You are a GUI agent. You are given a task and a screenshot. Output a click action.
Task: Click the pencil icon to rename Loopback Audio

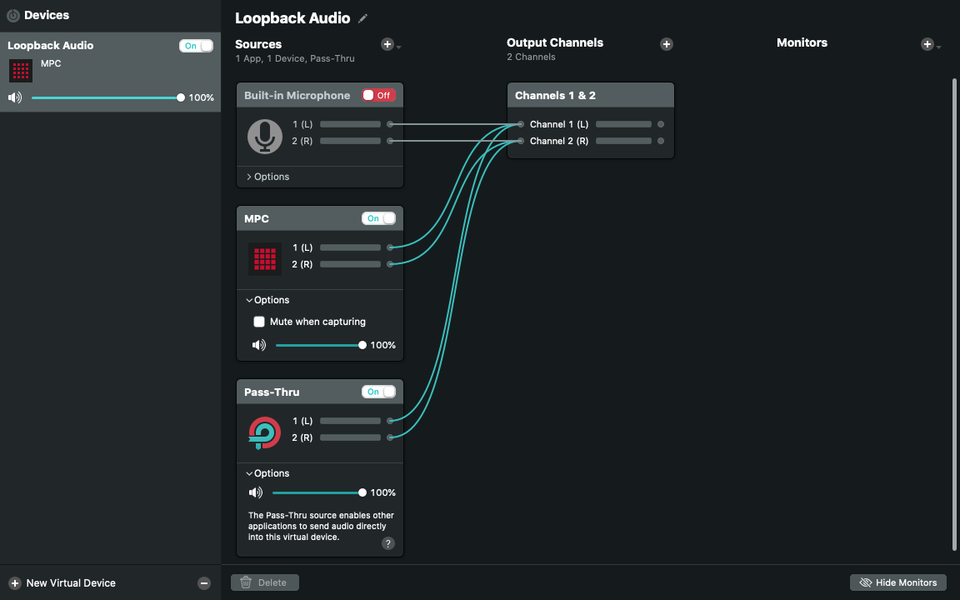362,18
